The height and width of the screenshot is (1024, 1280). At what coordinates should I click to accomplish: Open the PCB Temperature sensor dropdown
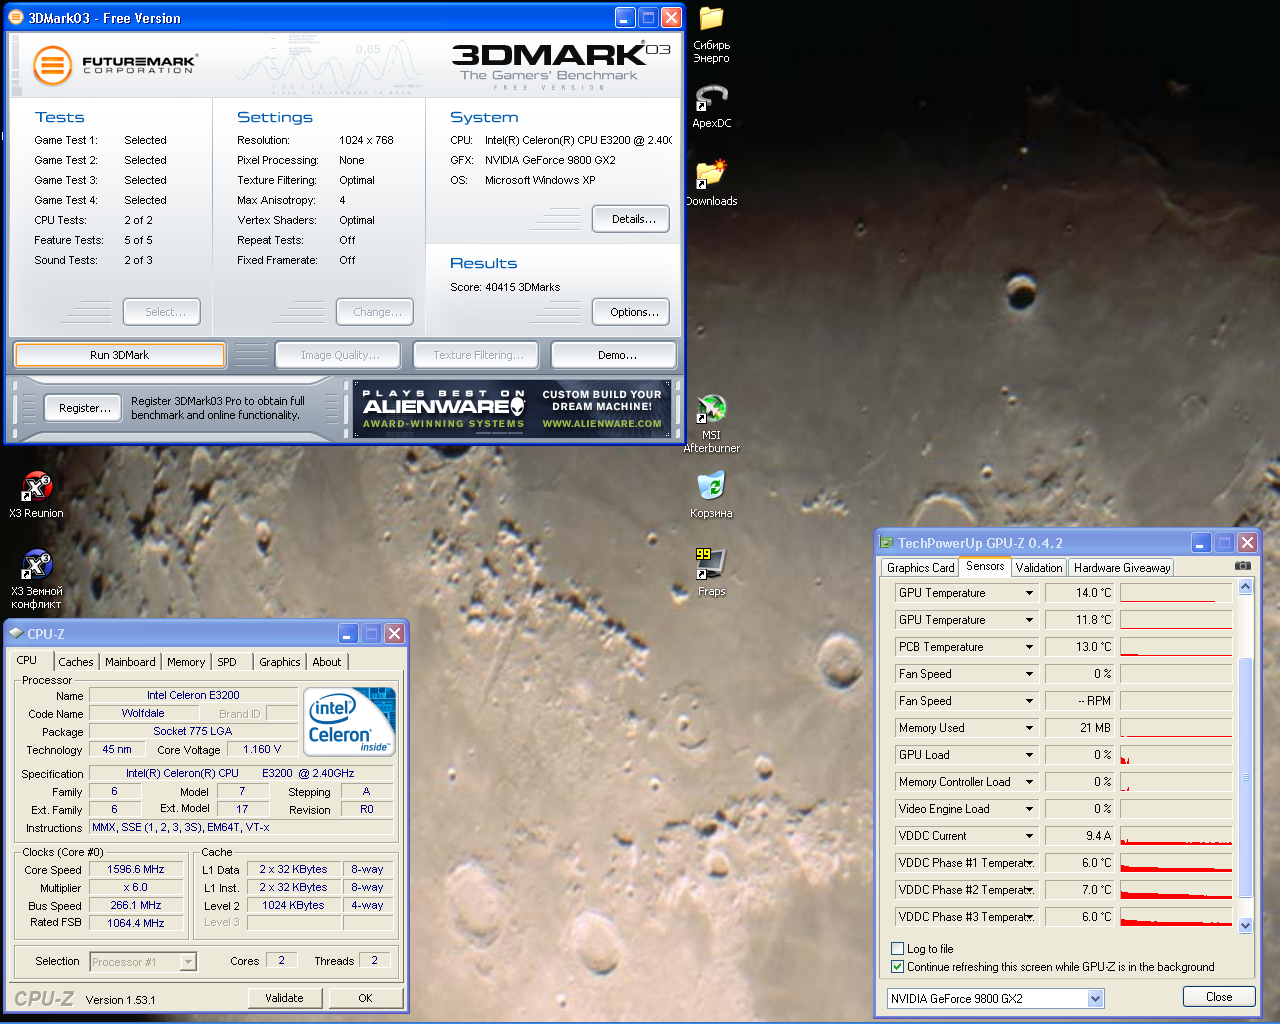(1029, 647)
